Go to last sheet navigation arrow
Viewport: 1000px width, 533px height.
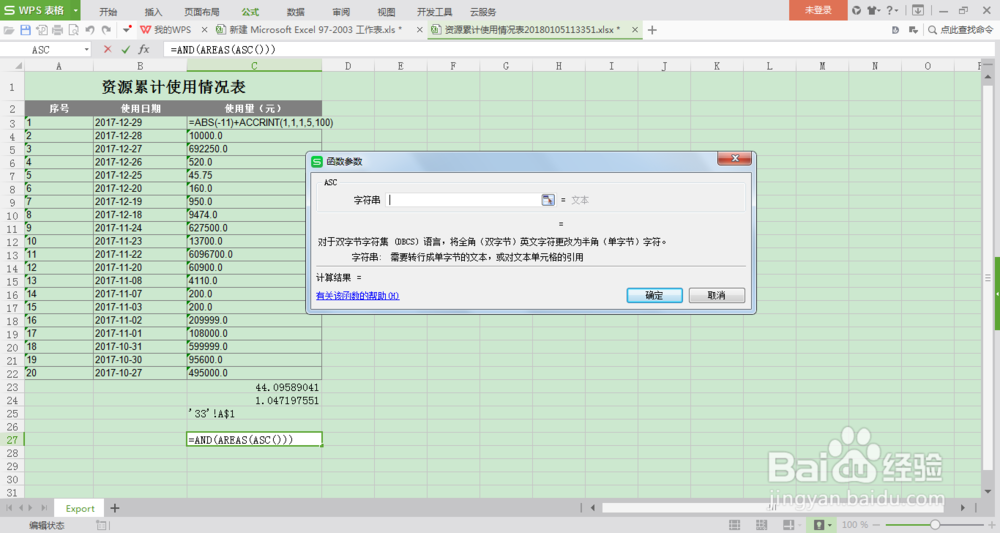pyautogui.click(x=44, y=508)
